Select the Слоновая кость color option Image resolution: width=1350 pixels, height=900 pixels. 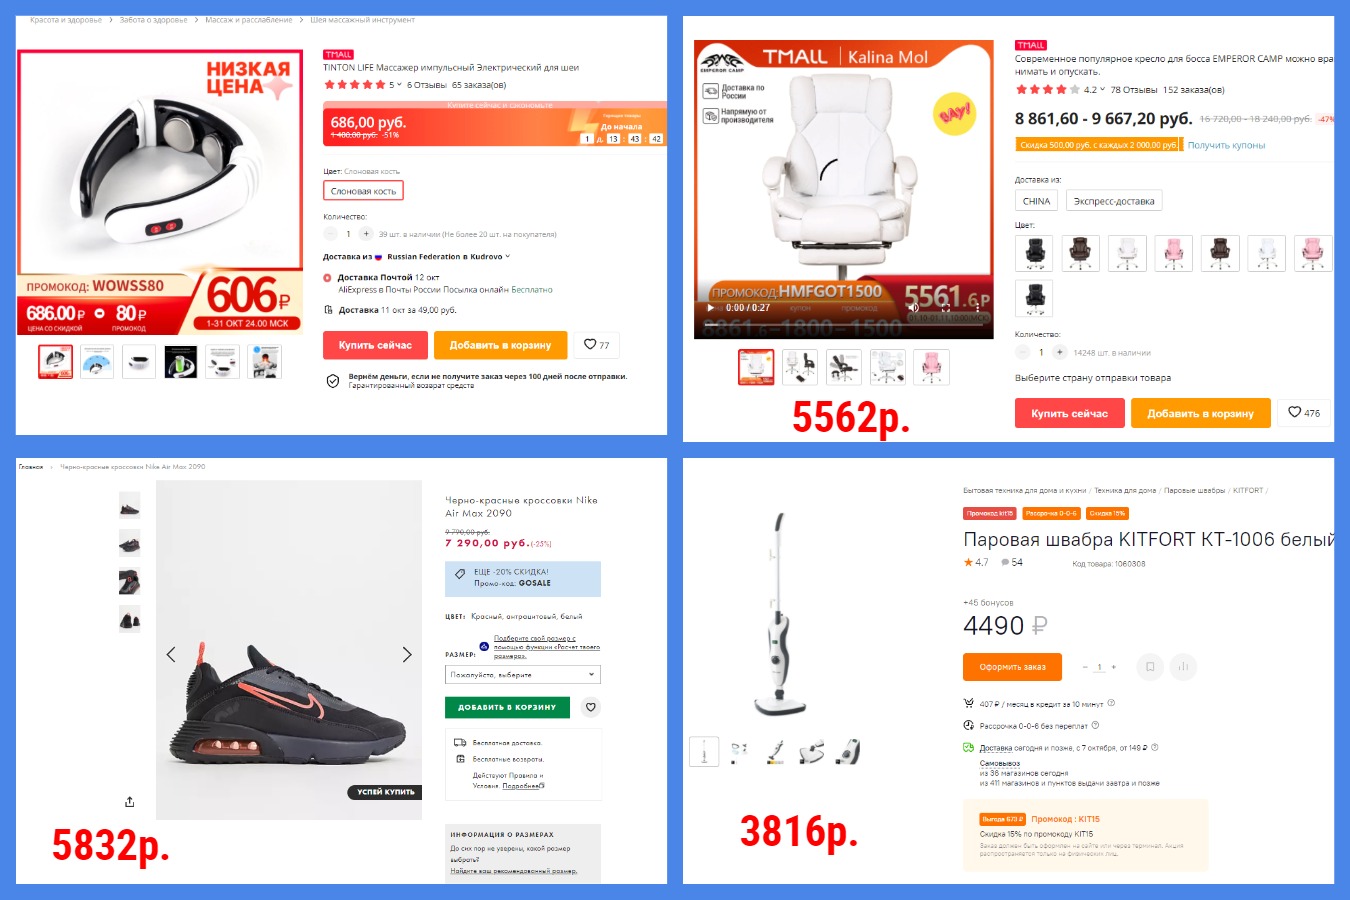(363, 191)
